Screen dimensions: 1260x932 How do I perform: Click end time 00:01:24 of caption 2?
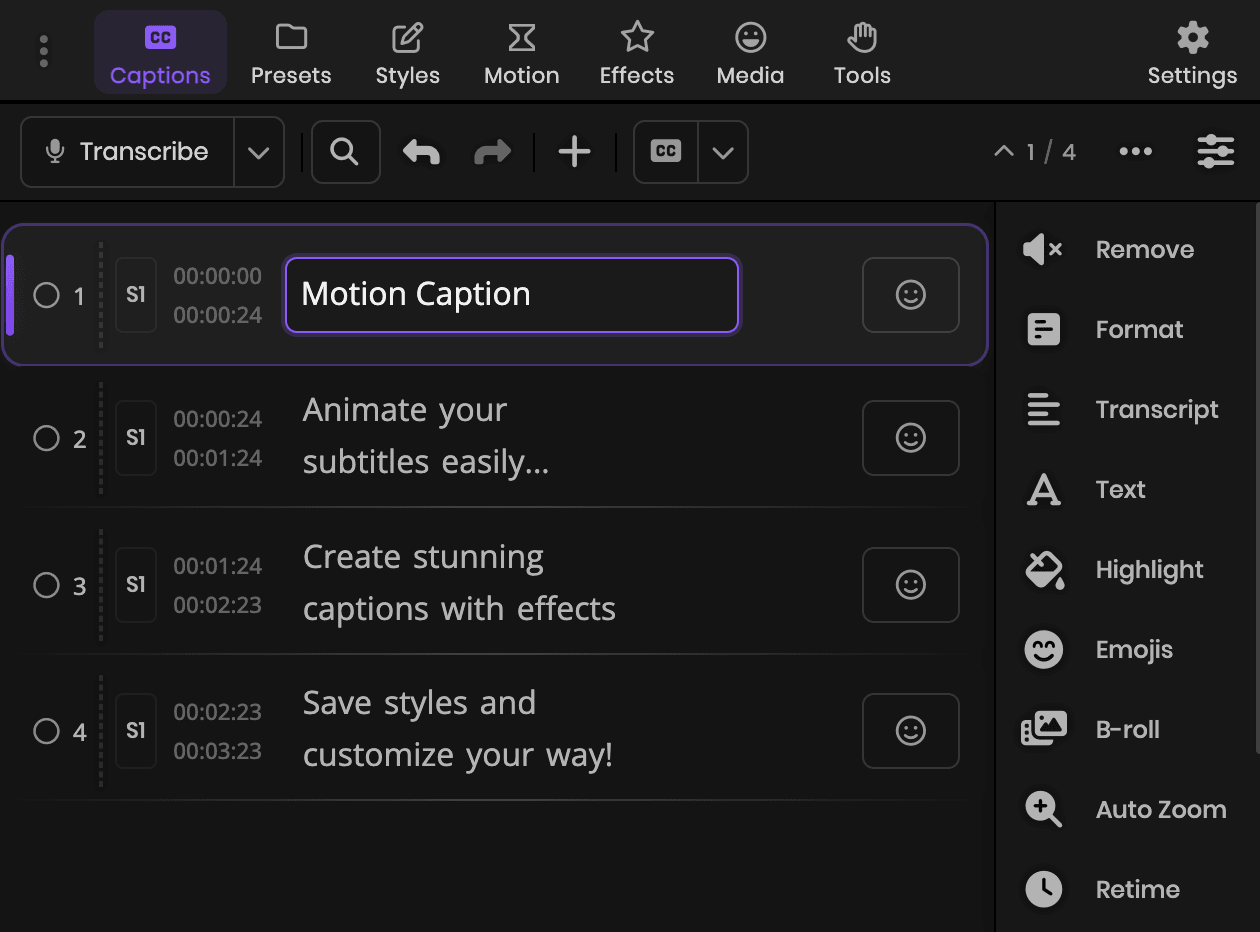point(218,458)
